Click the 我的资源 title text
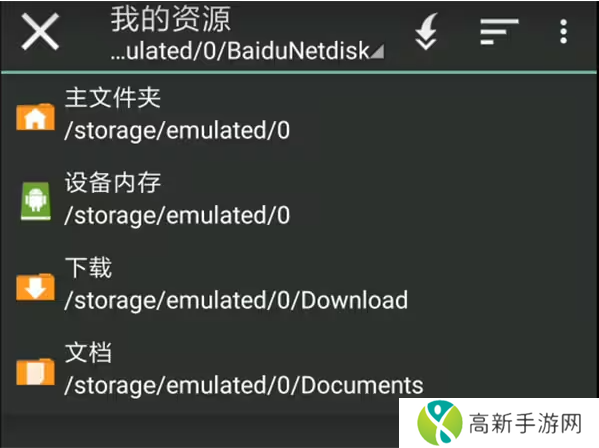Viewport: 599px width, 448px height. (171, 19)
